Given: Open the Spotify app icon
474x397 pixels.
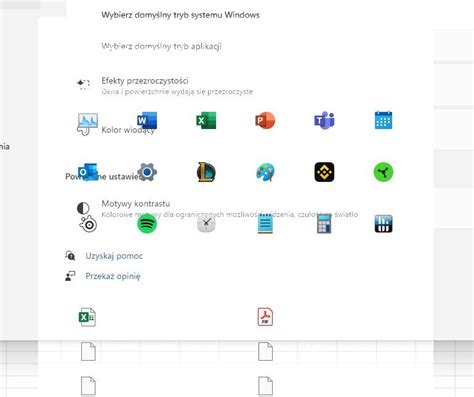Looking at the screenshot, I should [147, 224].
